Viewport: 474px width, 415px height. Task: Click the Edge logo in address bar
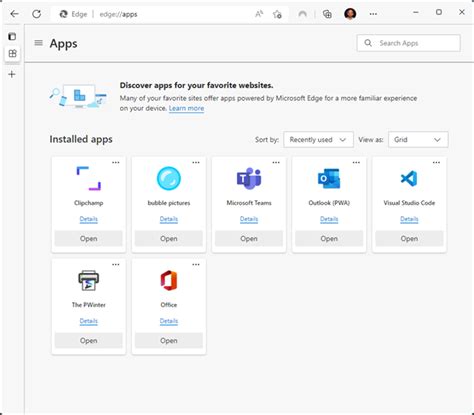(63, 14)
